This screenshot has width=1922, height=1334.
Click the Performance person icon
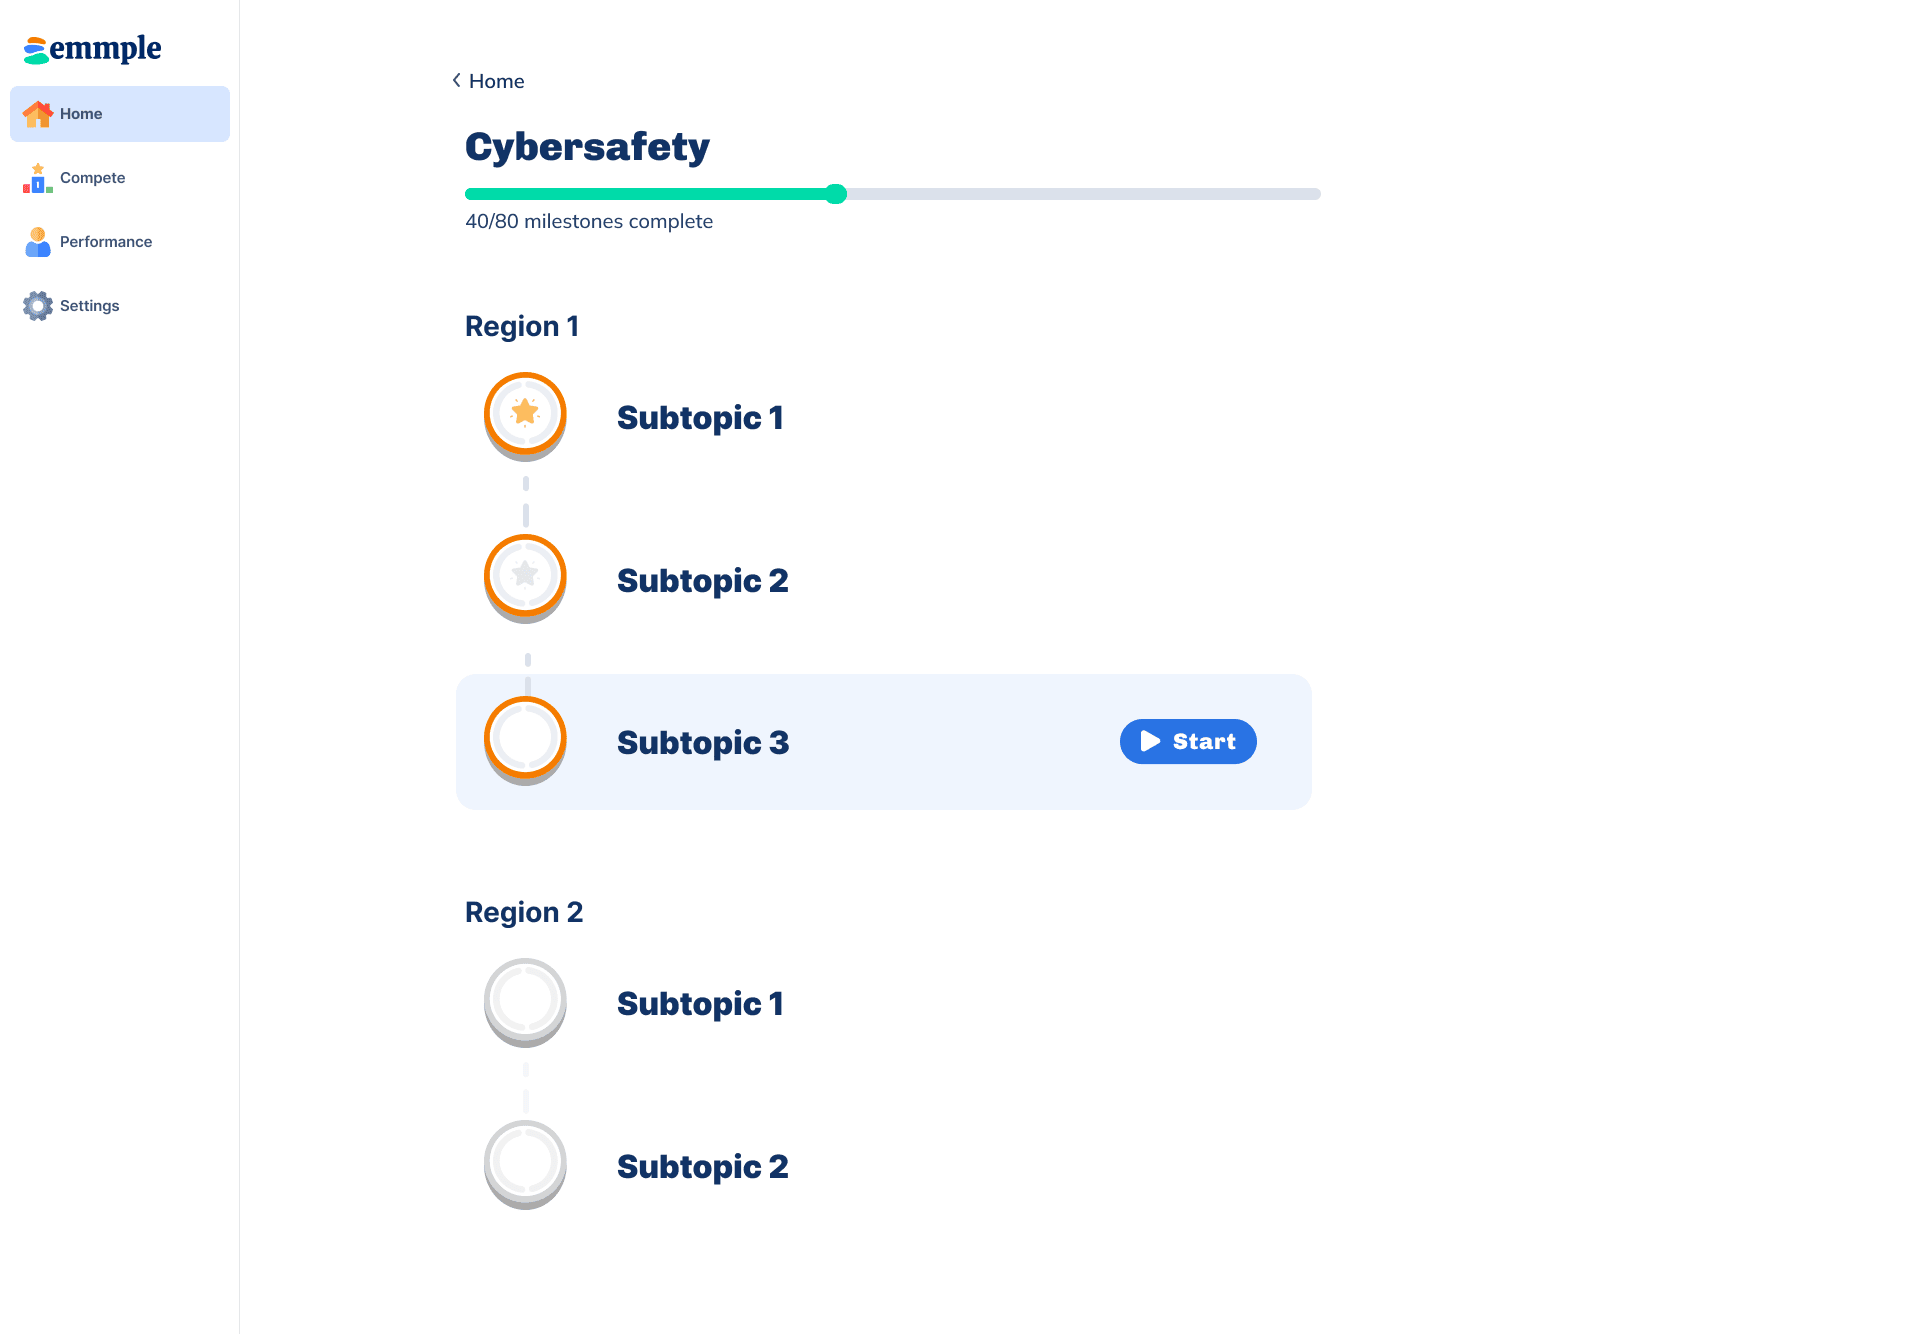coord(38,242)
